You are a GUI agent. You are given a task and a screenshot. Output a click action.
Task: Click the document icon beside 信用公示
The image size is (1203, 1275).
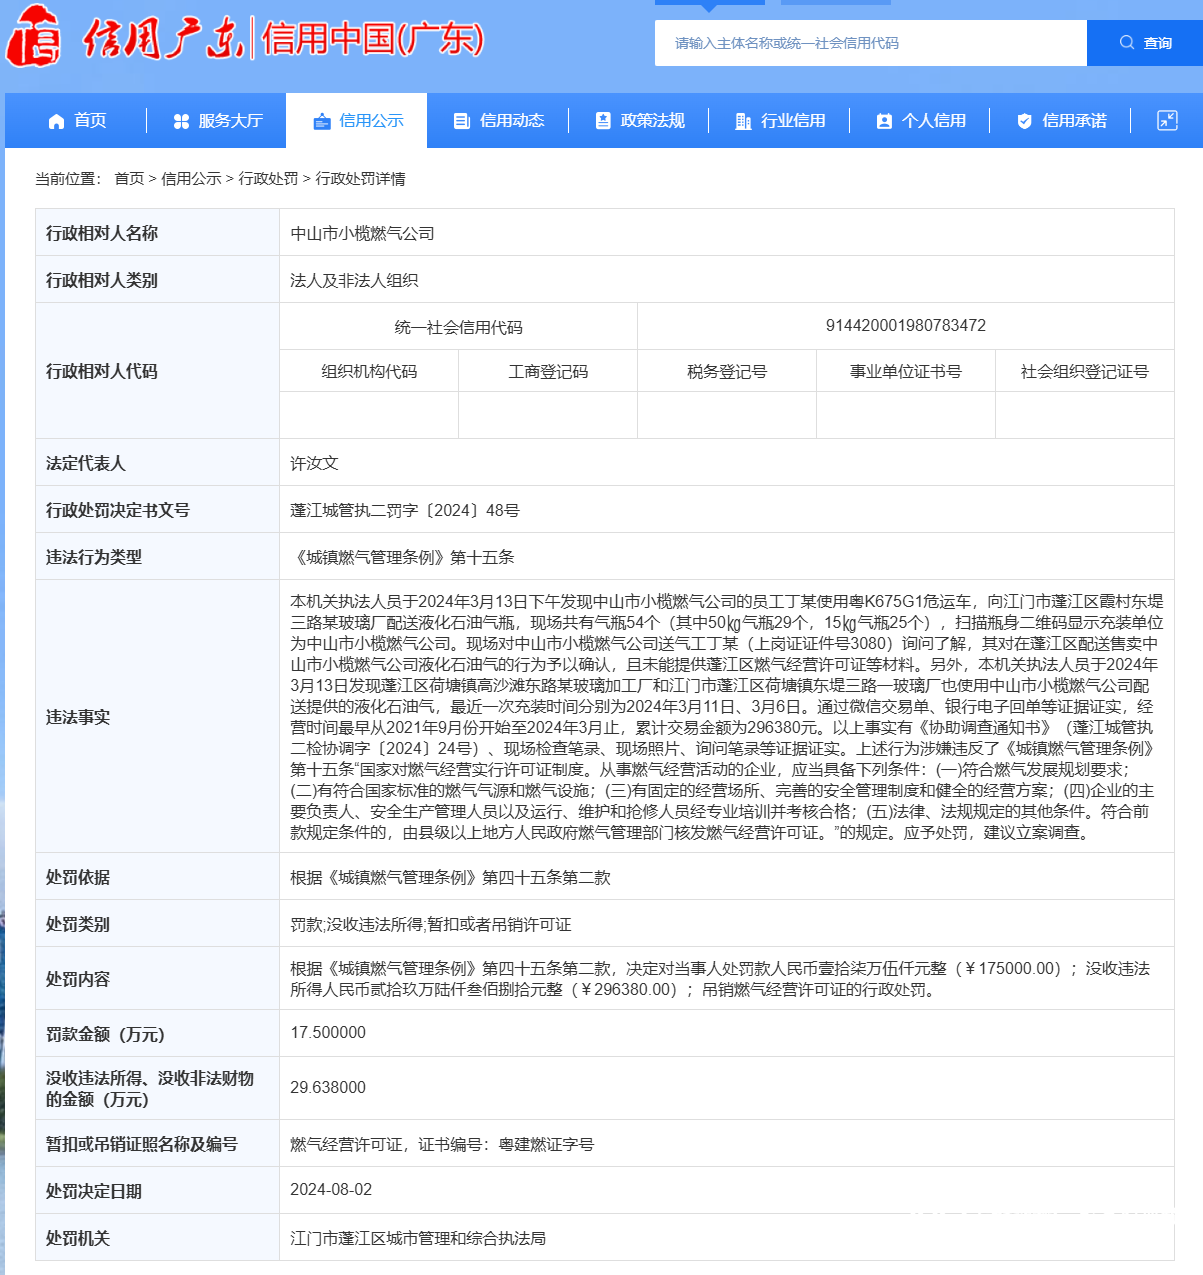pyautogui.click(x=322, y=121)
